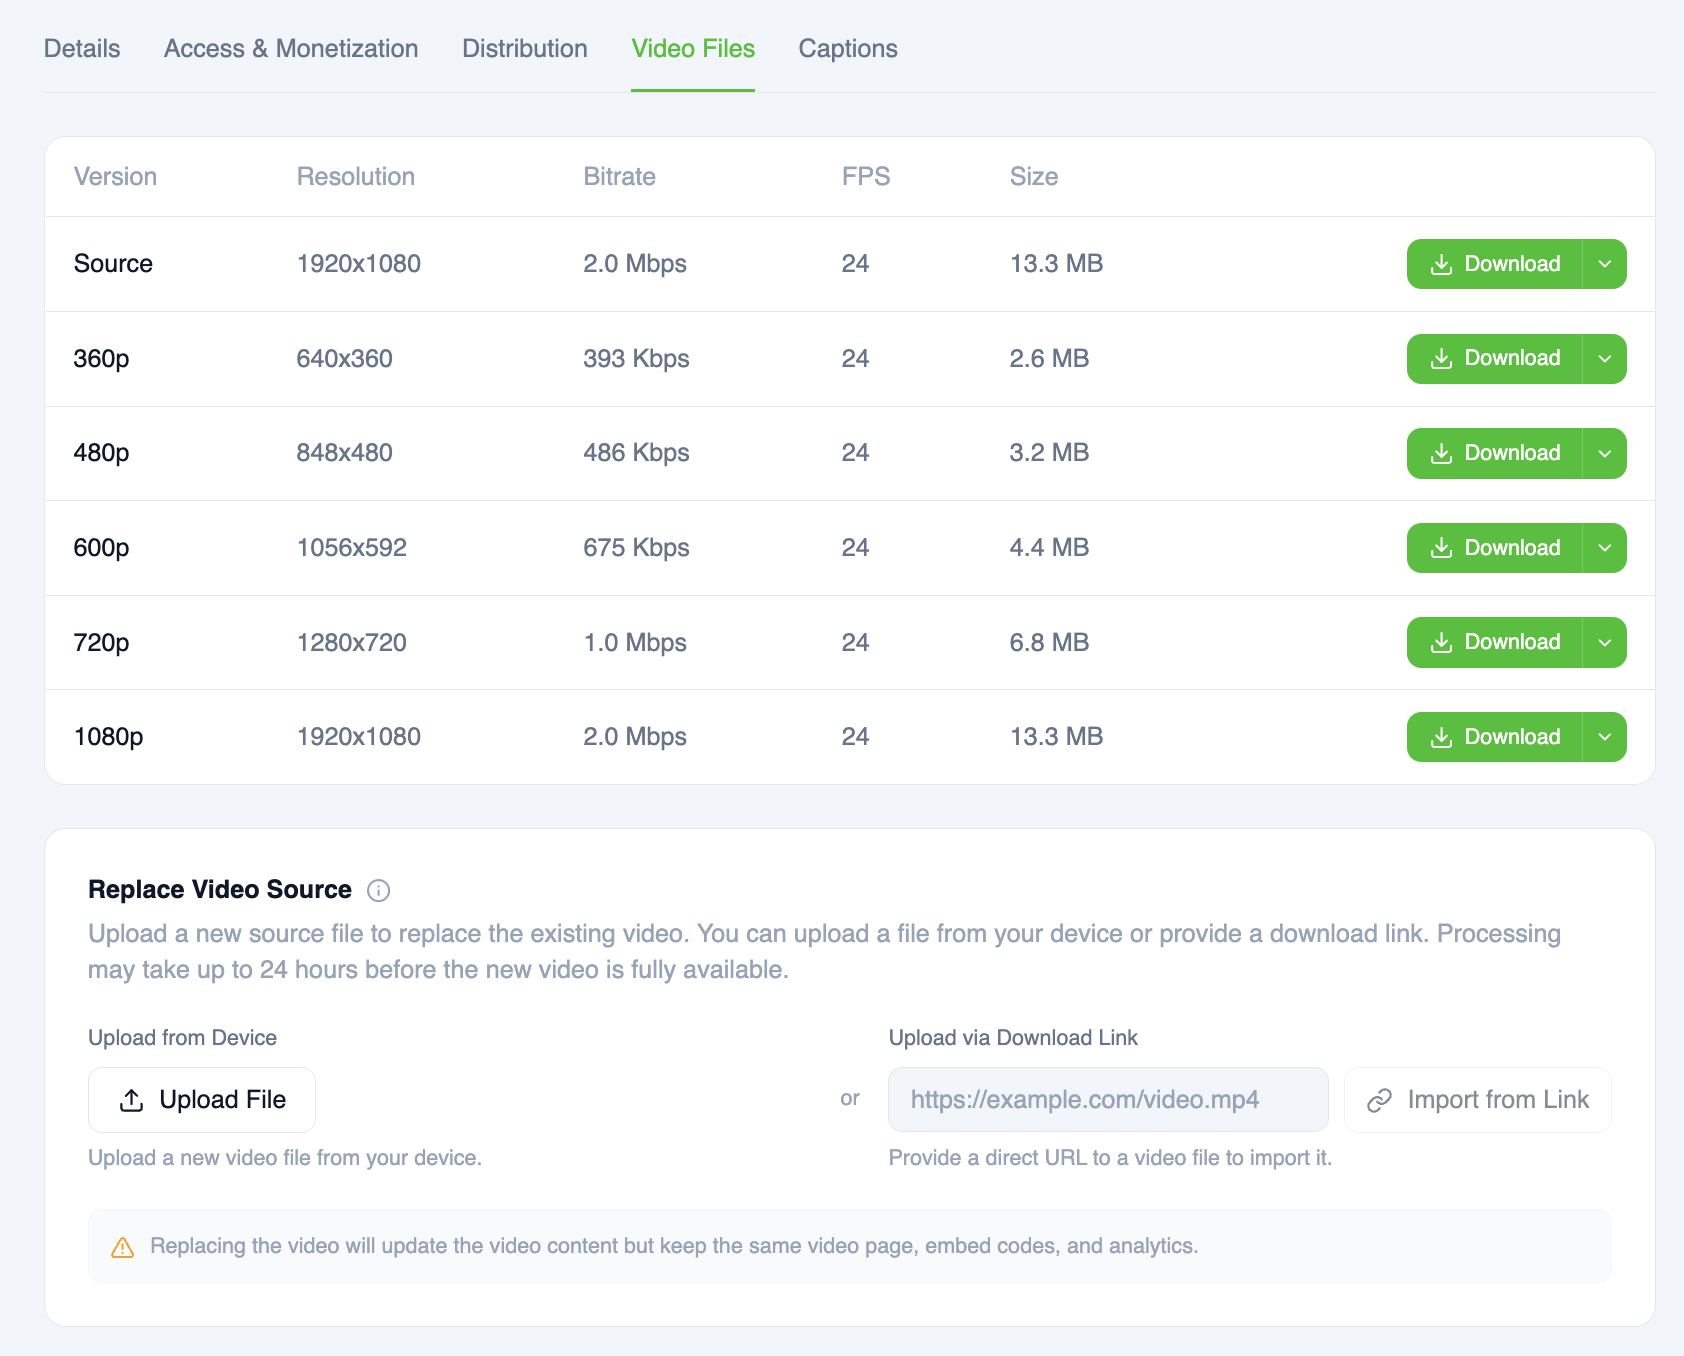Screen dimensions: 1684x1356
Task: Select the 2.6 MB size cell
Action: click(x=1049, y=359)
